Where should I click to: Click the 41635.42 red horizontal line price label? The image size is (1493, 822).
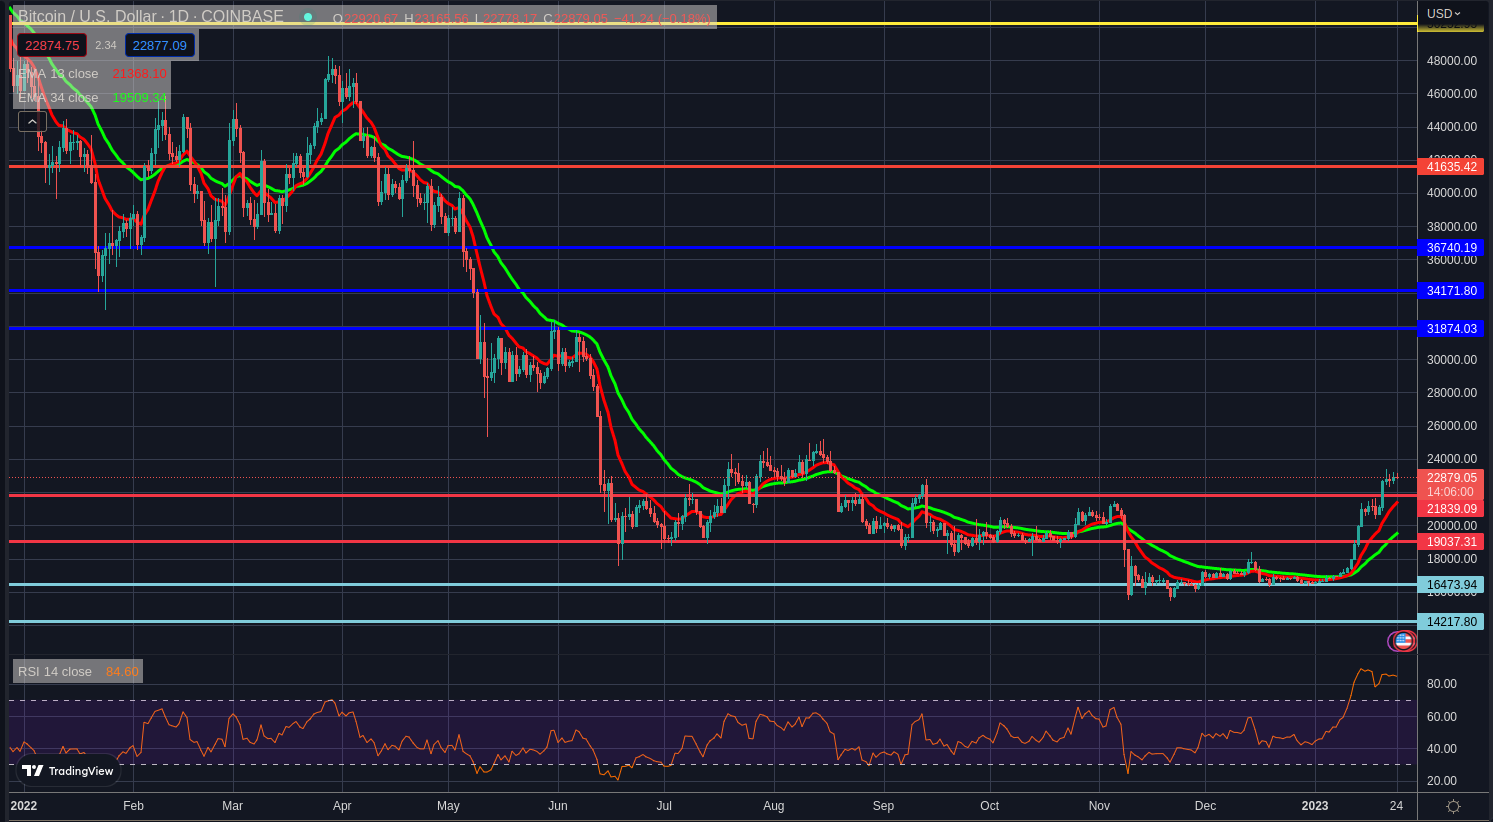pos(1451,167)
